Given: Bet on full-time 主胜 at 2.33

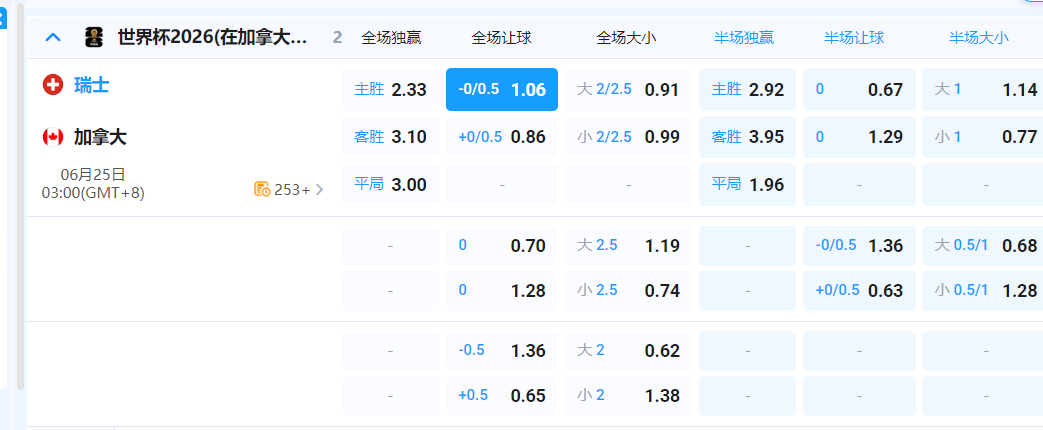Looking at the screenshot, I should pos(390,89).
